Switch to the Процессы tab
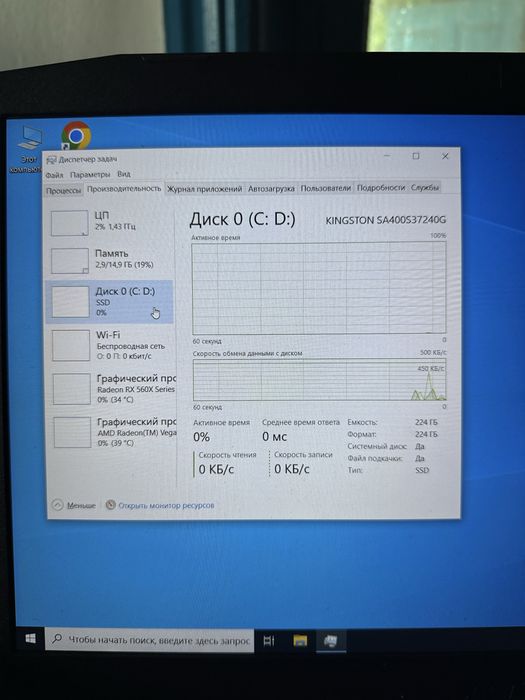 tap(63, 190)
